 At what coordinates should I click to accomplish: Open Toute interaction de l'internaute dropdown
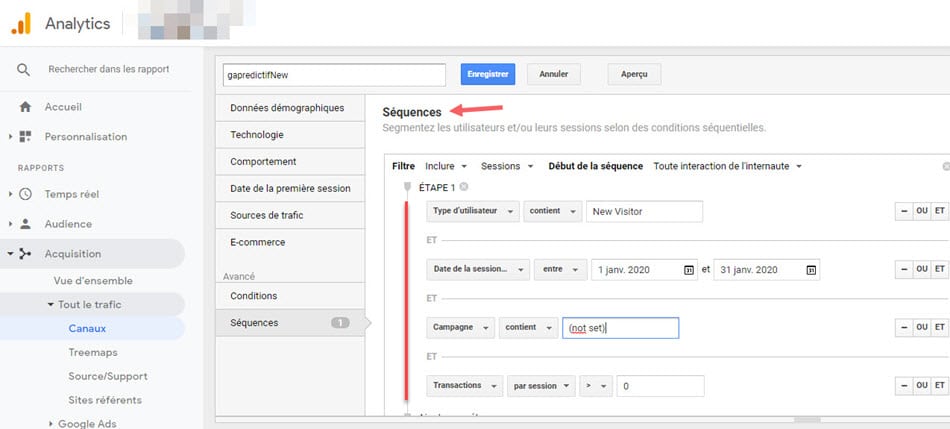pyautogui.click(x=728, y=166)
